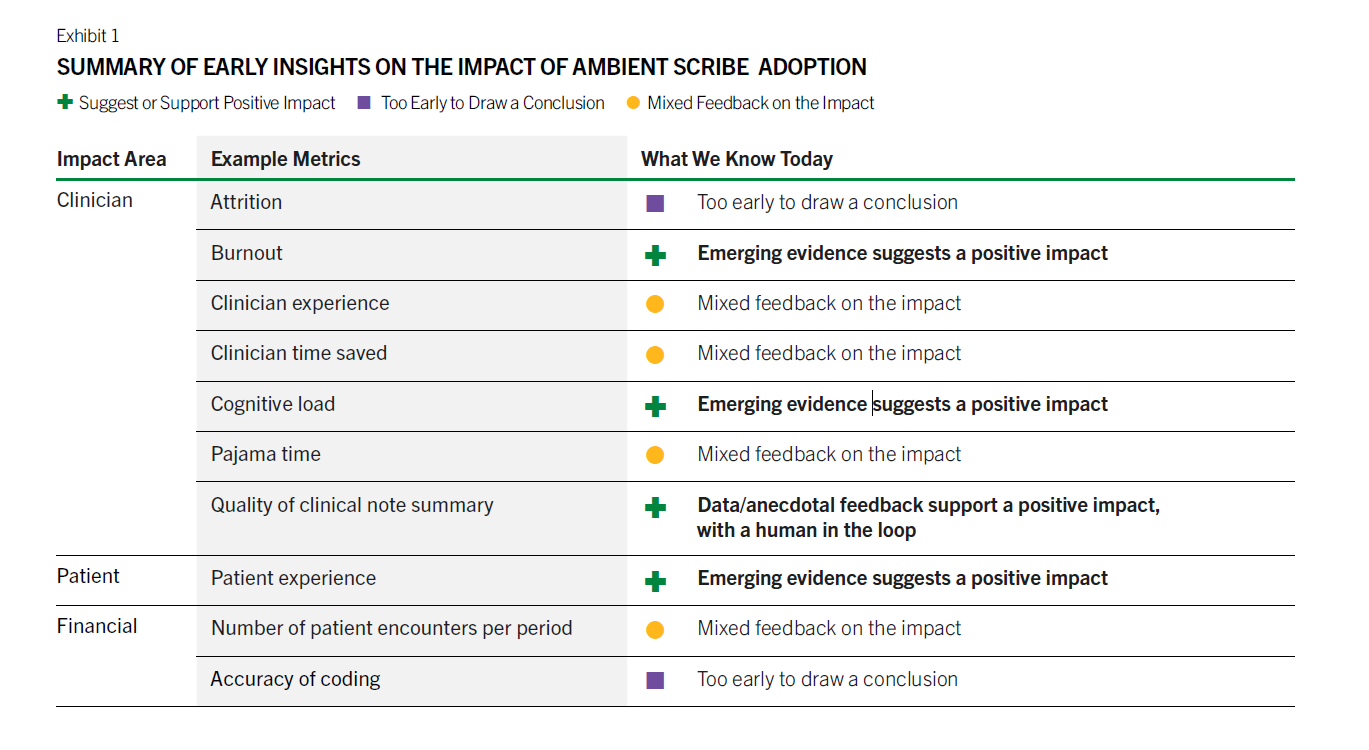Image resolution: width=1369 pixels, height=750 pixels.
Task: Click the Example Metrics column header
Action: [285, 159]
